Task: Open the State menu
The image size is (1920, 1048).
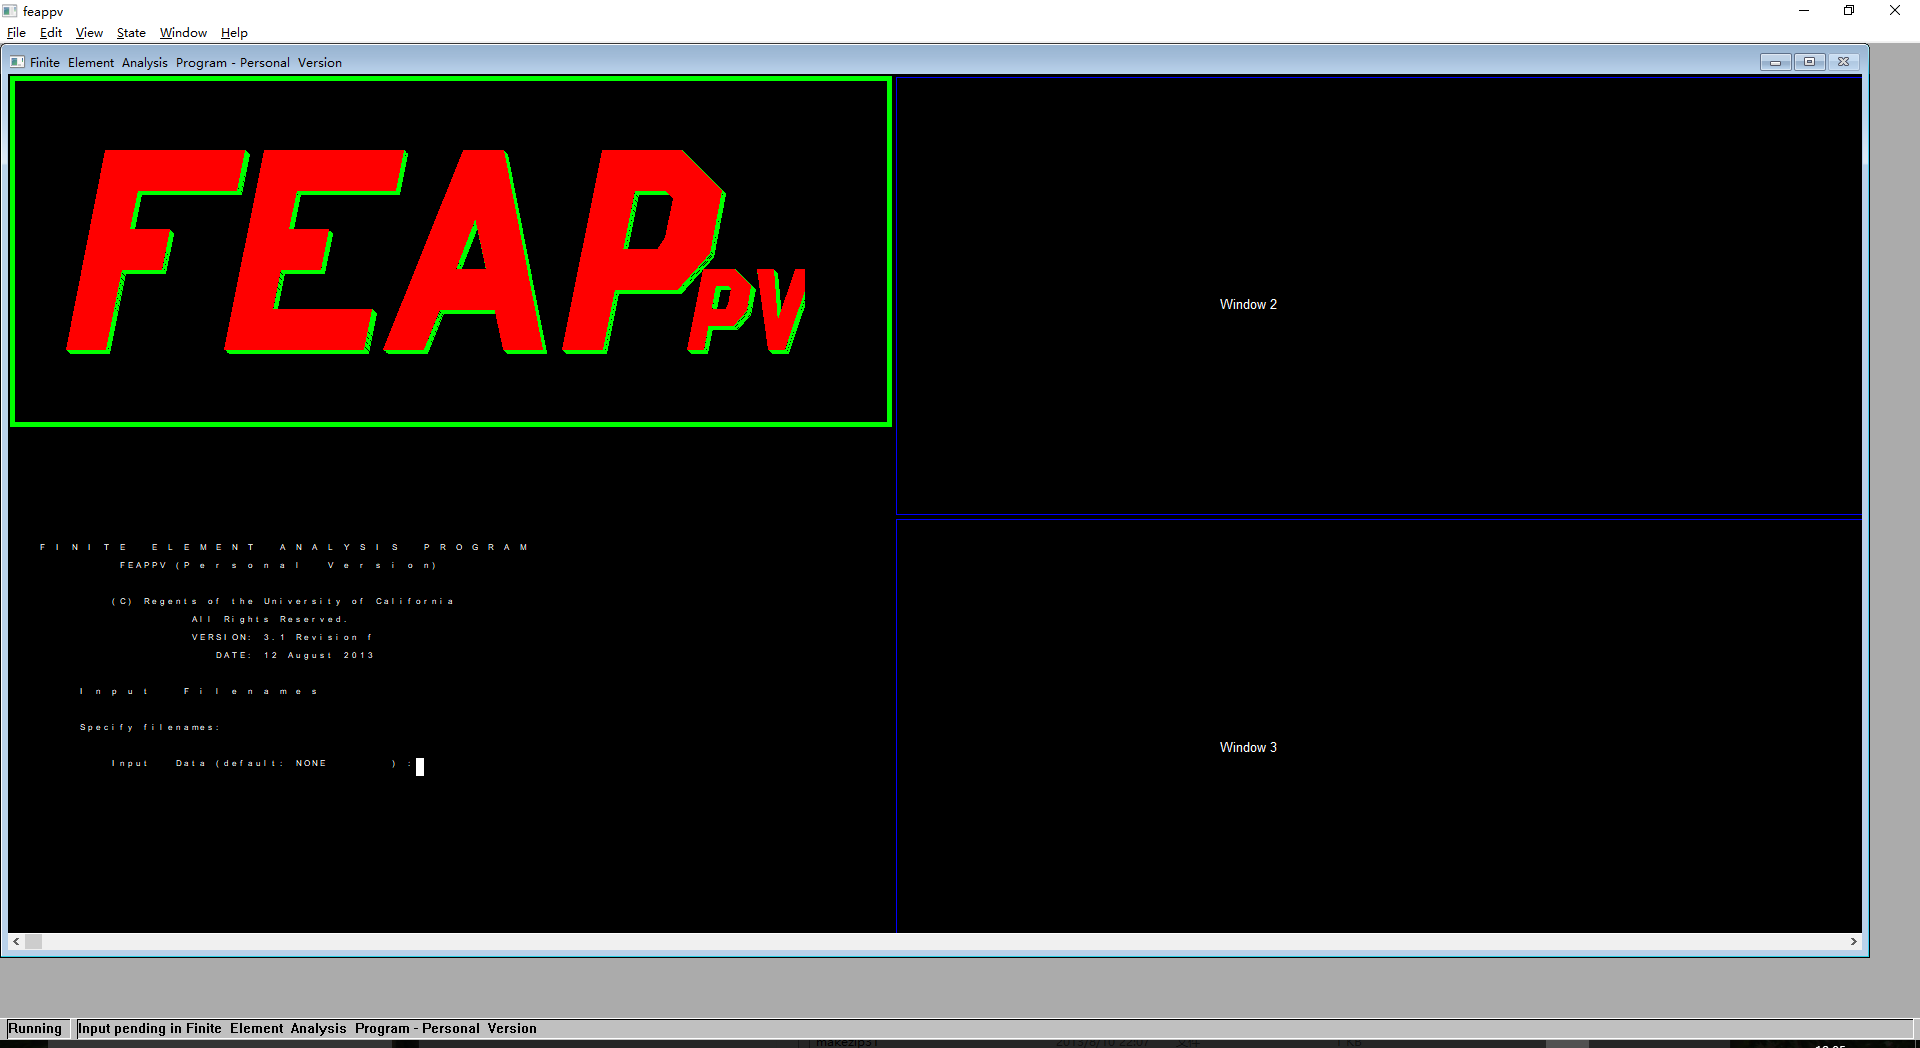Action: (x=131, y=33)
